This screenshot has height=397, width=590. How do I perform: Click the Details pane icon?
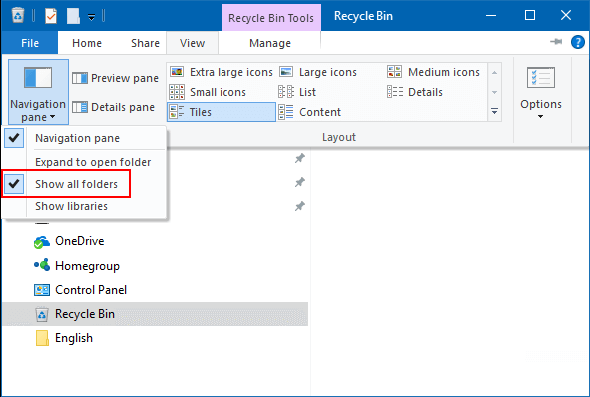pos(80,107)
